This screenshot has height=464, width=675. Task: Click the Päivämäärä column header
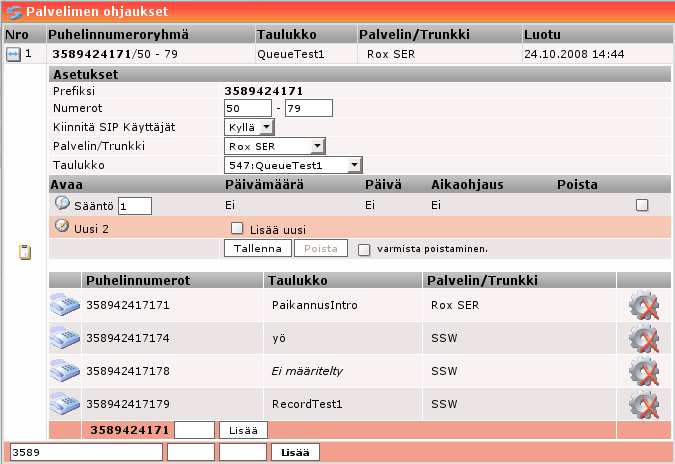click(264, 185)
